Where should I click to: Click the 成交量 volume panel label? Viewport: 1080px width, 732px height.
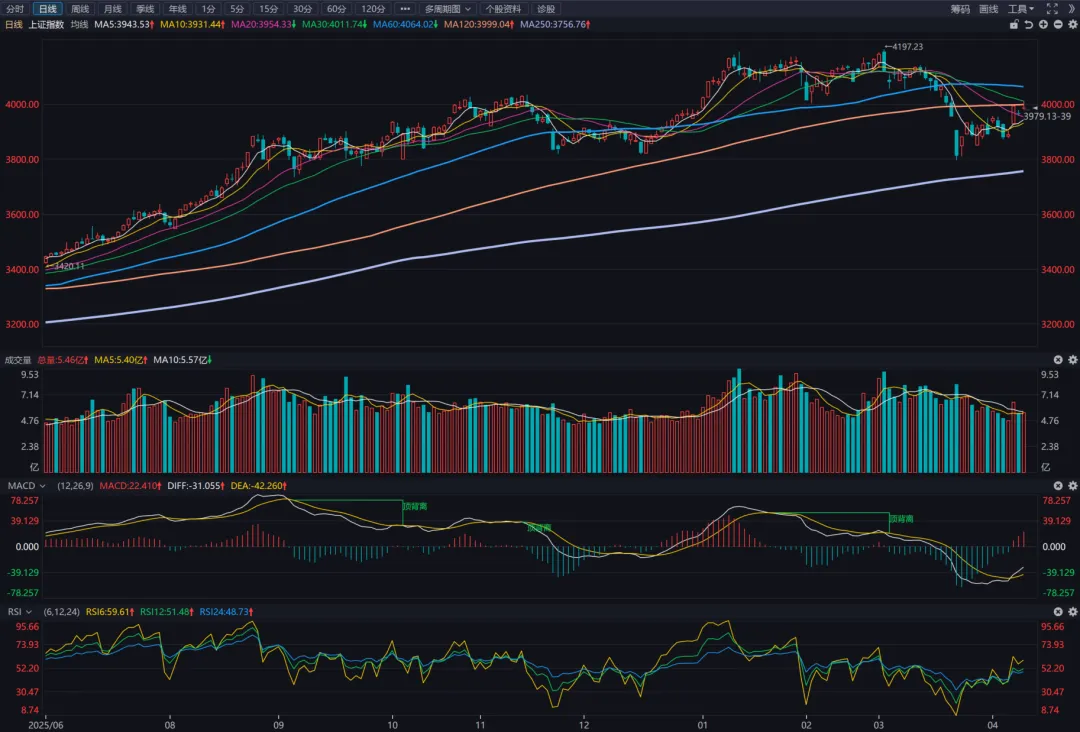point(18,359)
